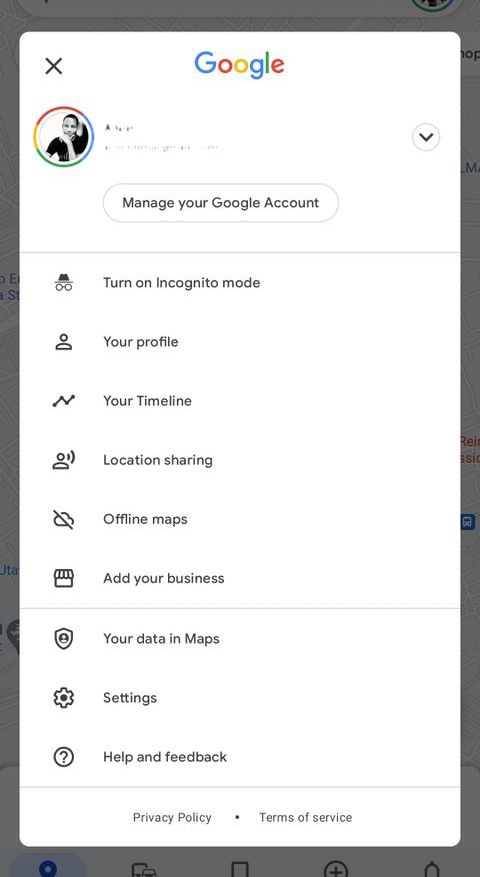Click the Your profile person icon
Viewport: 480px width, 877px height.
[64, 342]
